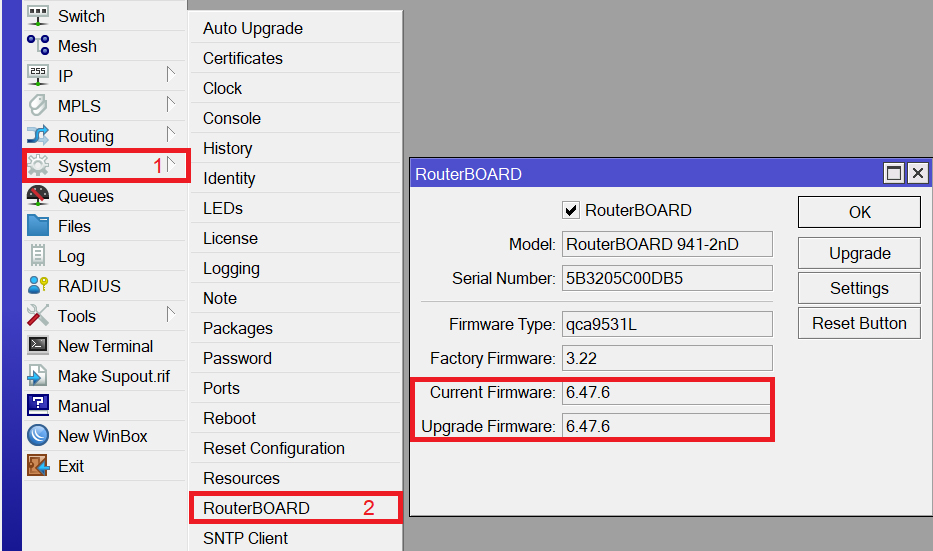The height and width of the screenshot is (551, 933).
Task: Choose LEDs from System submenu
Action: point(296,208)
